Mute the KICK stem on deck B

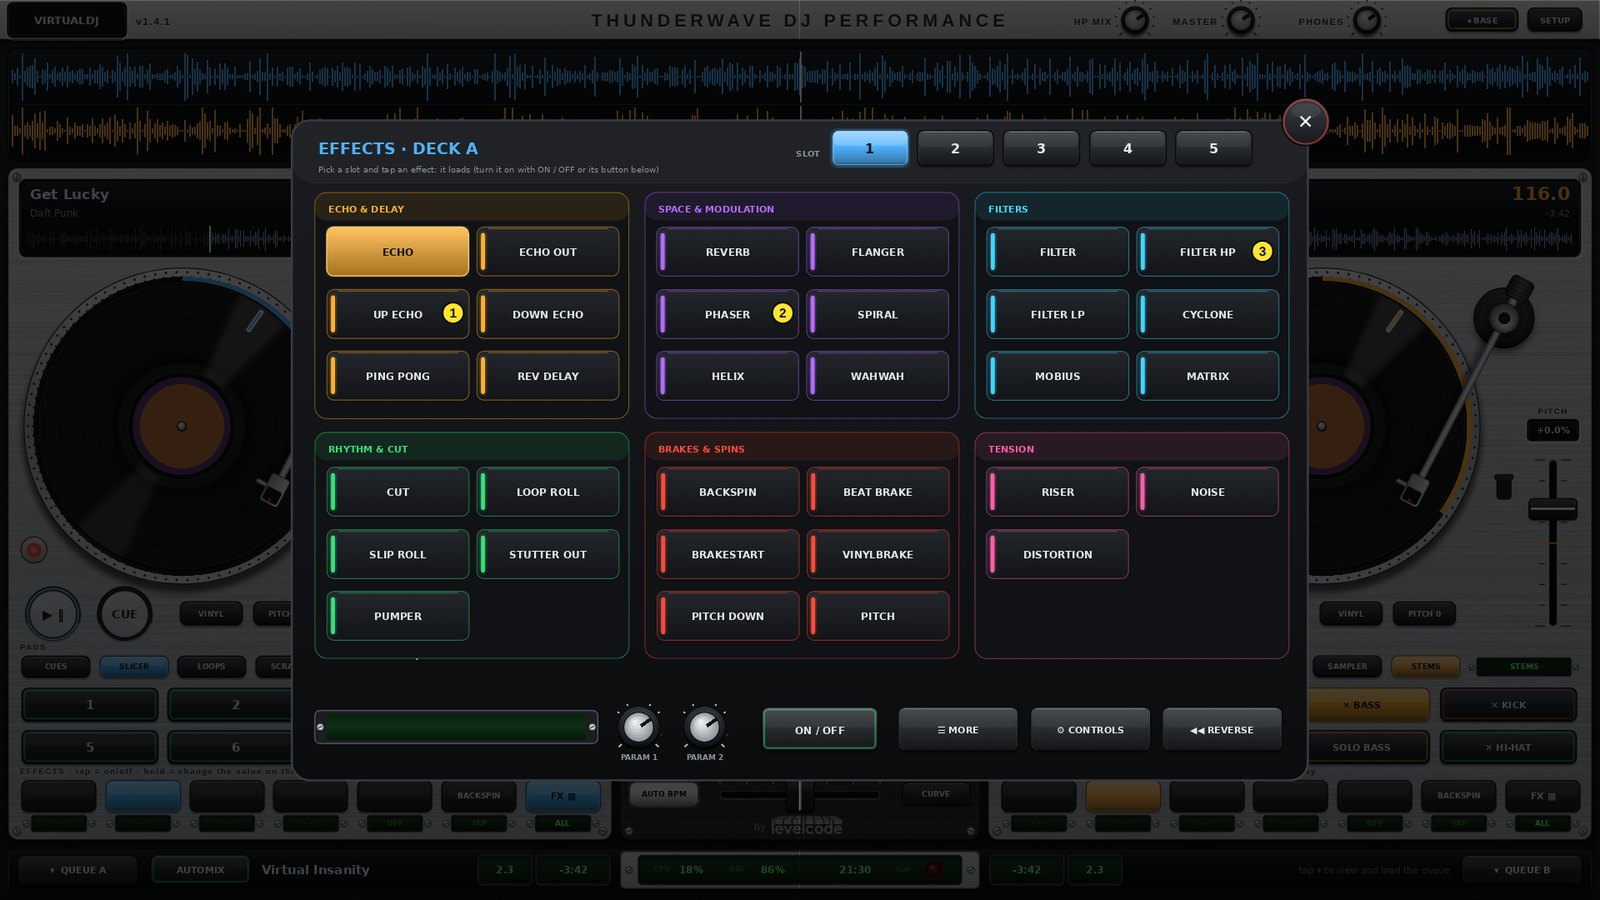[1508, 705]
